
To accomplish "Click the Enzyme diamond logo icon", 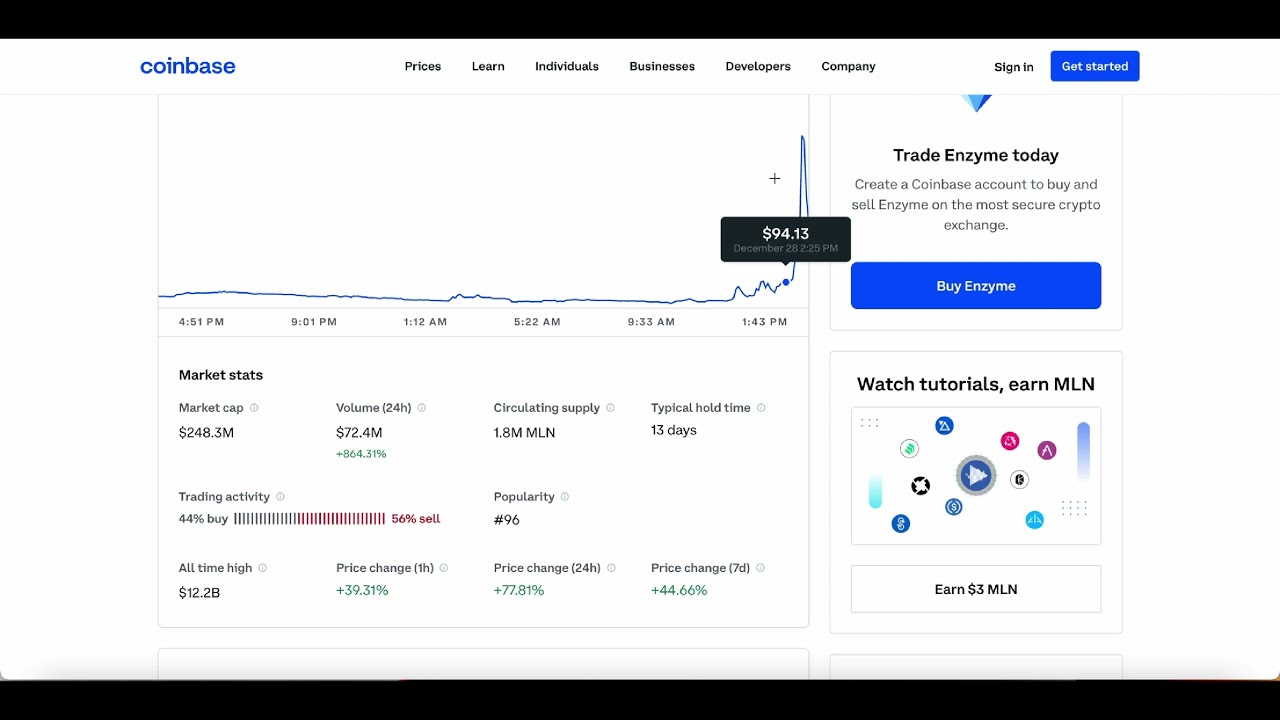I will [976, 103].
